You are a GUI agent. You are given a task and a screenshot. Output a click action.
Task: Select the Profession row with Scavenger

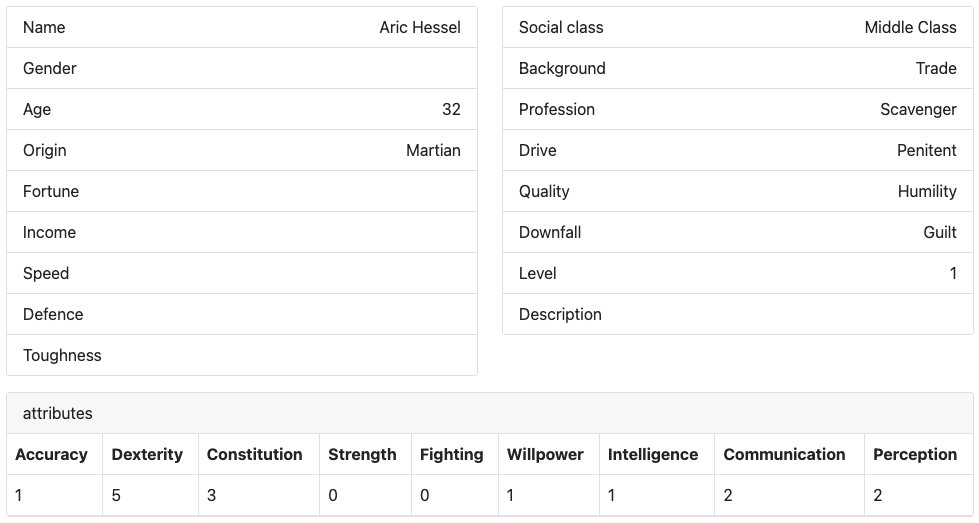(737, 109)
